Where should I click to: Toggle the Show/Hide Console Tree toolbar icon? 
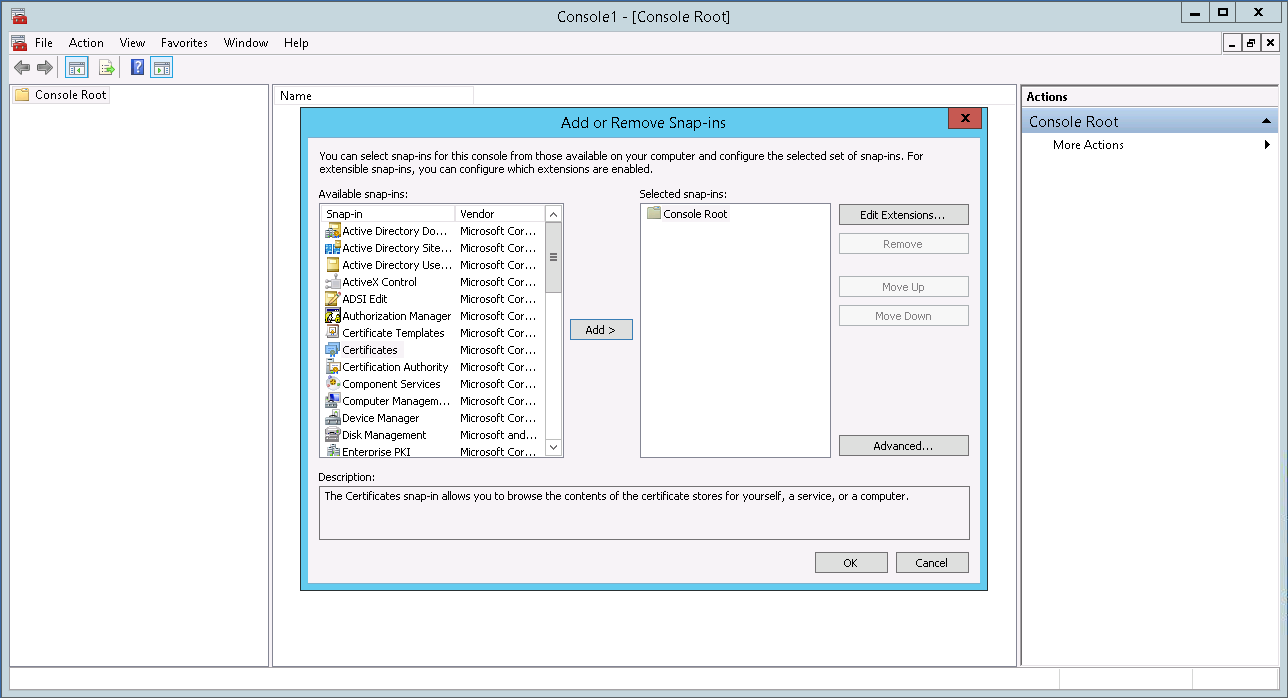[76, 67]
